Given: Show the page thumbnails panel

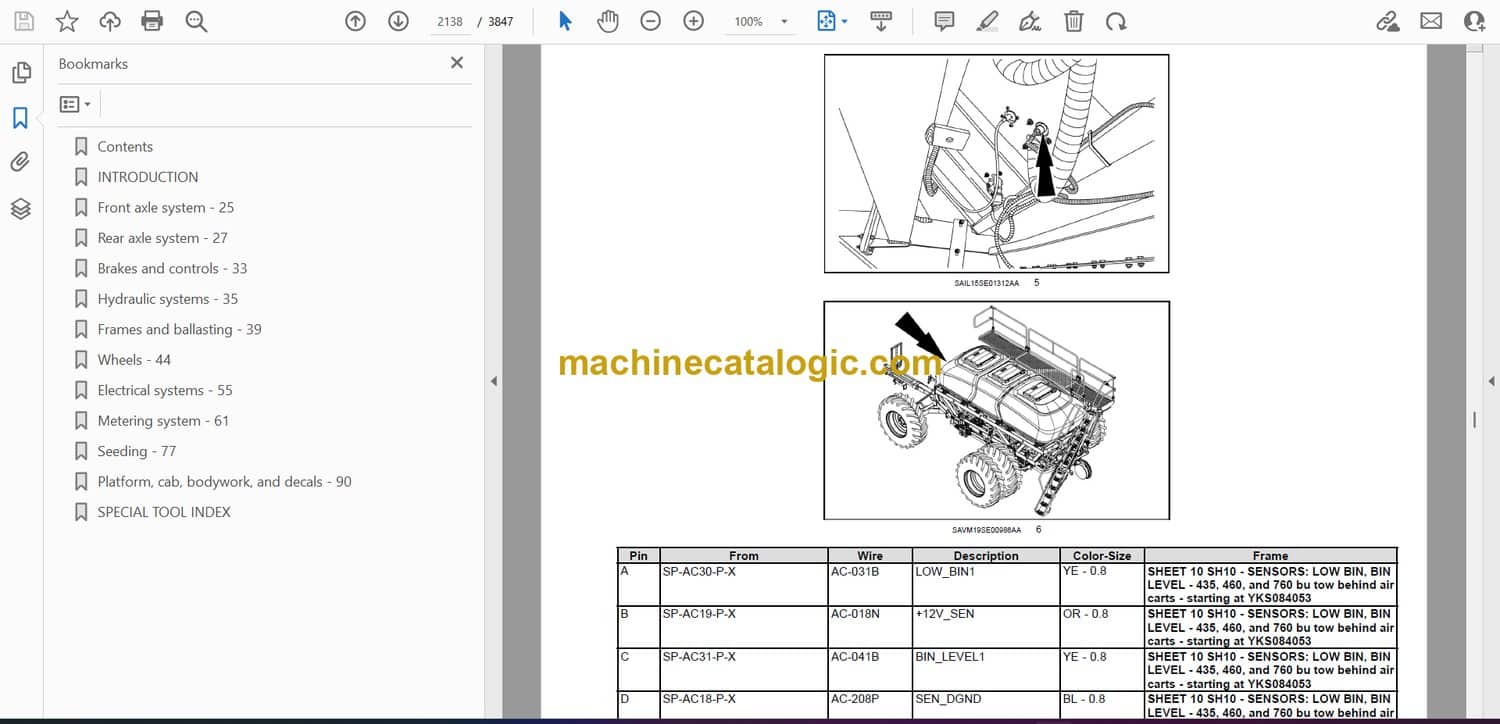Looking at the screenshot, I should point(20,73).
